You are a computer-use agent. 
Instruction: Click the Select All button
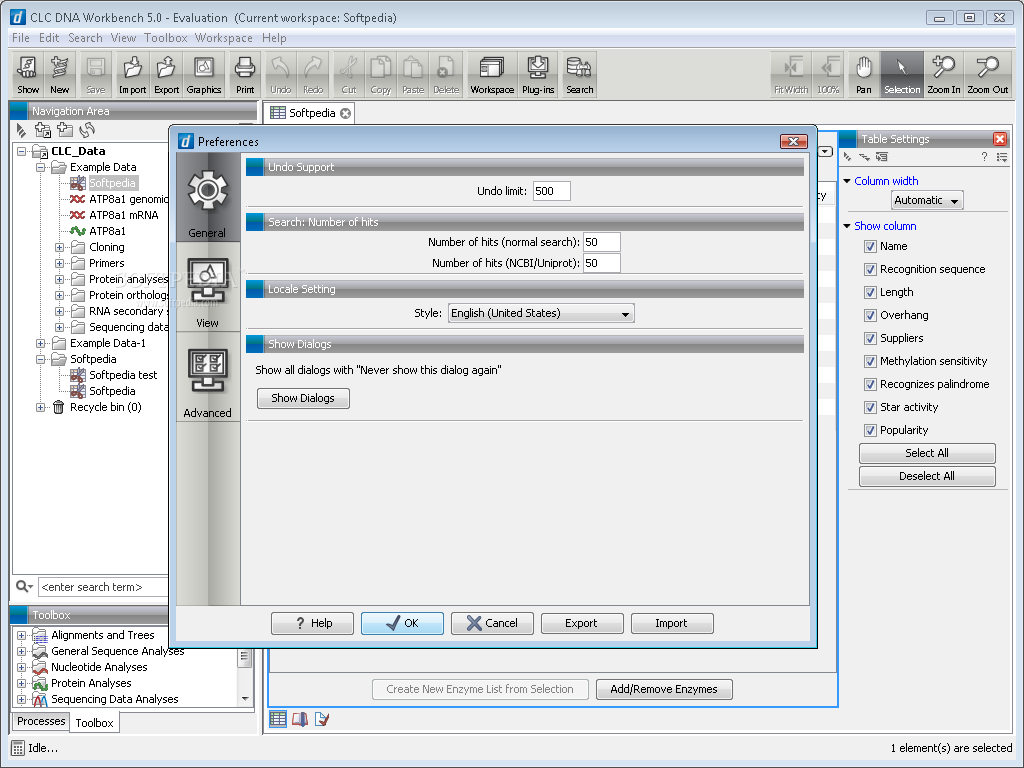(x=927, y=453)
